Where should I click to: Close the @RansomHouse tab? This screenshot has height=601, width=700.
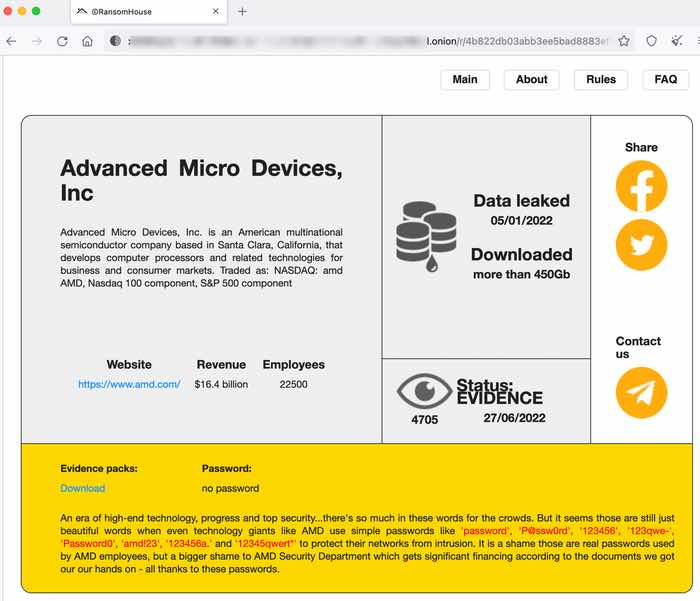pos(216,12)
